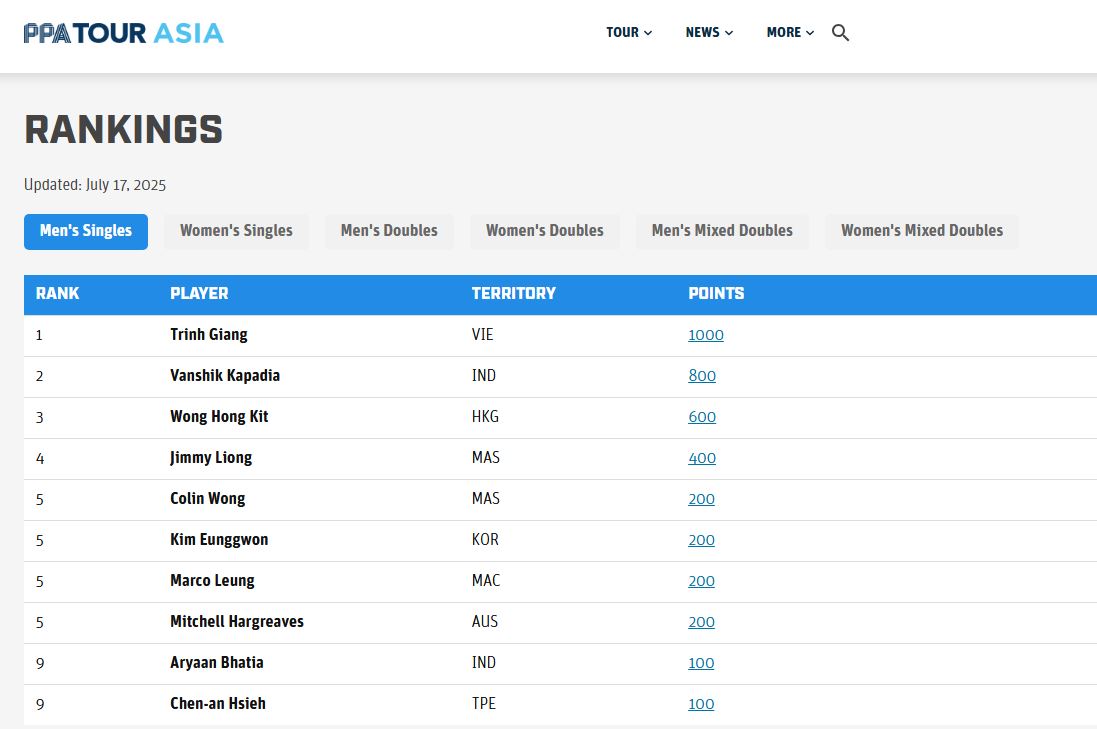This screenshot has width=1097, height=729.
Task: Click Wong Hong Kit's 600 points link
Action: [702, 417]
